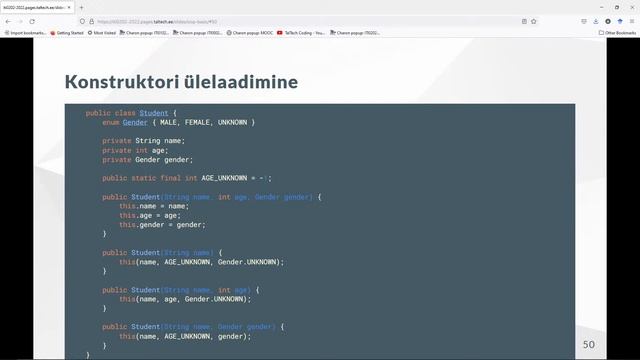640x360 pixels.
Task: Toggle reader view for this page
Action: 524,22
